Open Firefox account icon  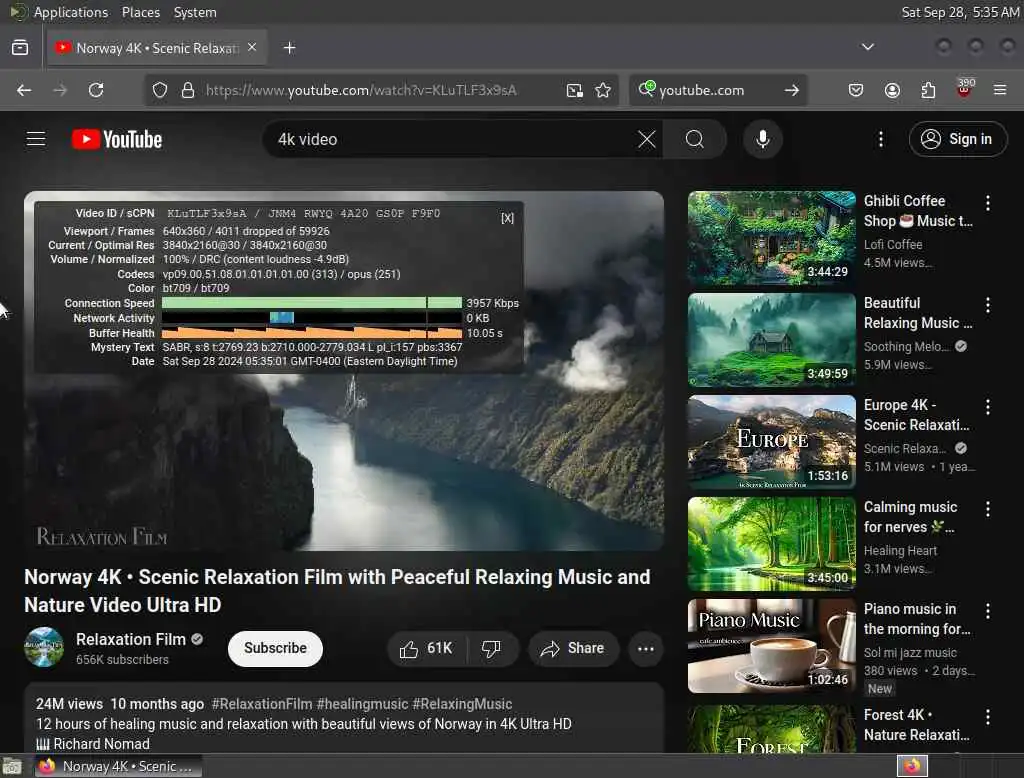click(x=892, y=90)
